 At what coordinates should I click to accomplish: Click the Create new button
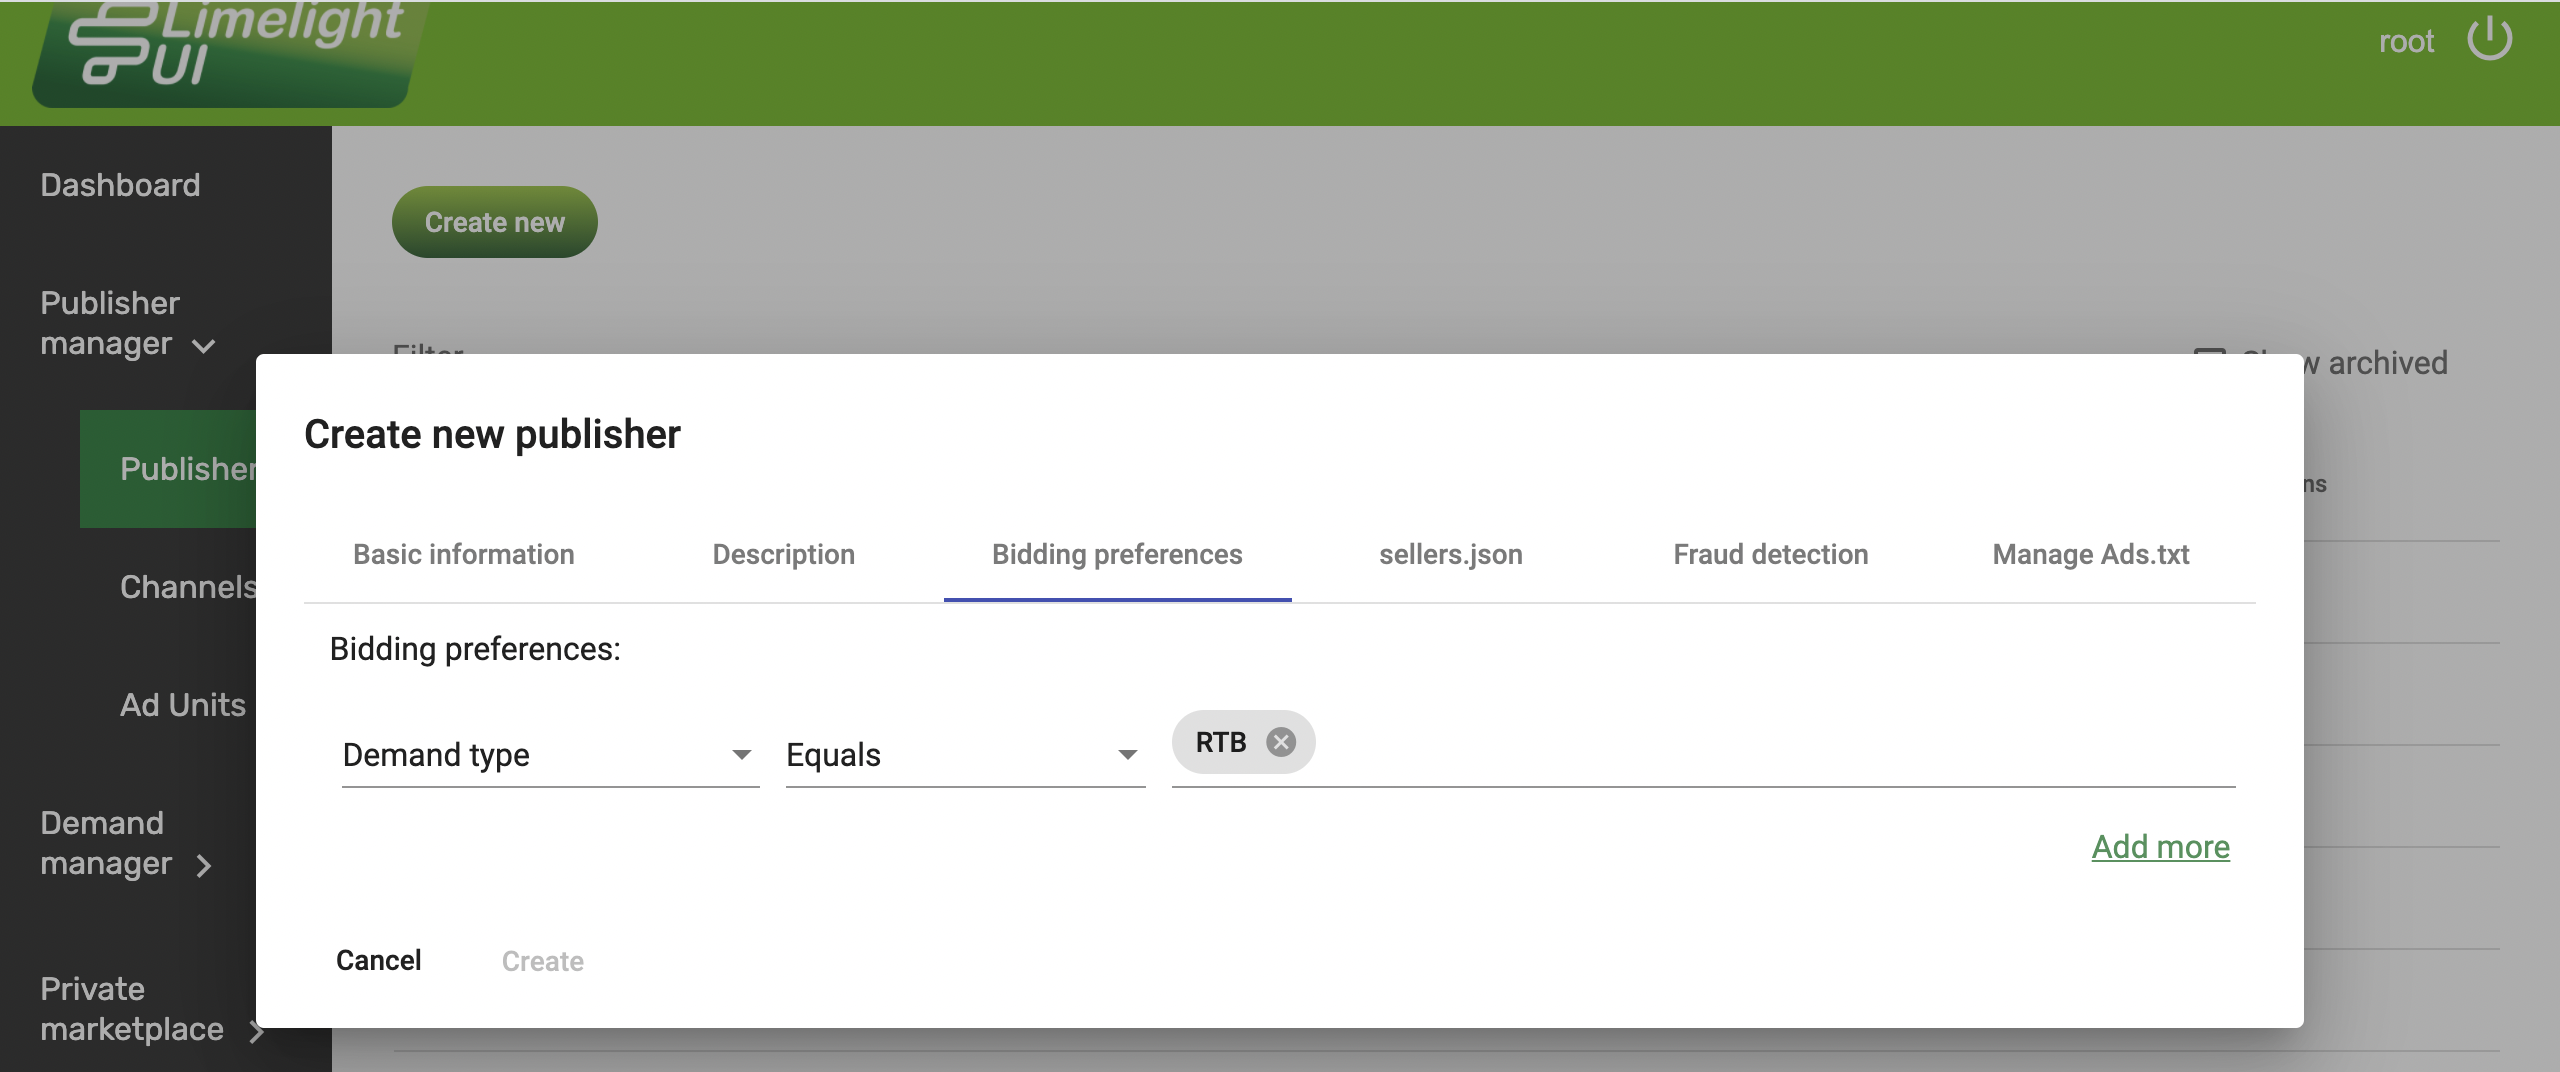pyautogui.click(x=495, y=222)
